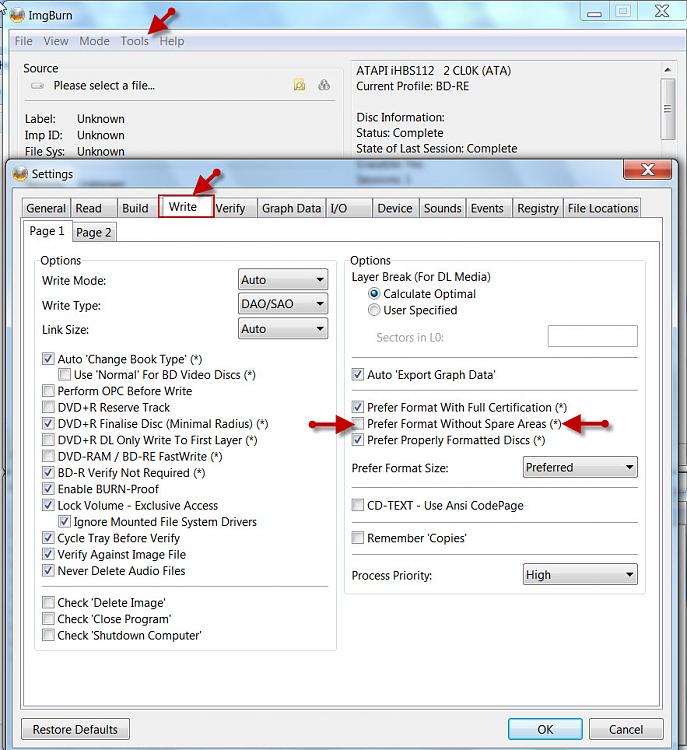Close the Settings dialog with red X
The image size is (687, 750).
[648, 170]
